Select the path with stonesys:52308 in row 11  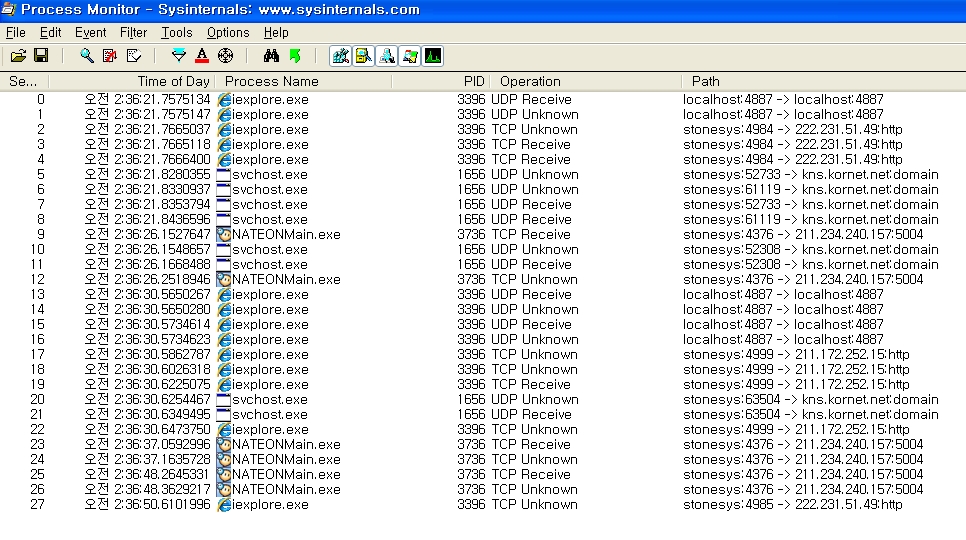[x=811, y=265]
